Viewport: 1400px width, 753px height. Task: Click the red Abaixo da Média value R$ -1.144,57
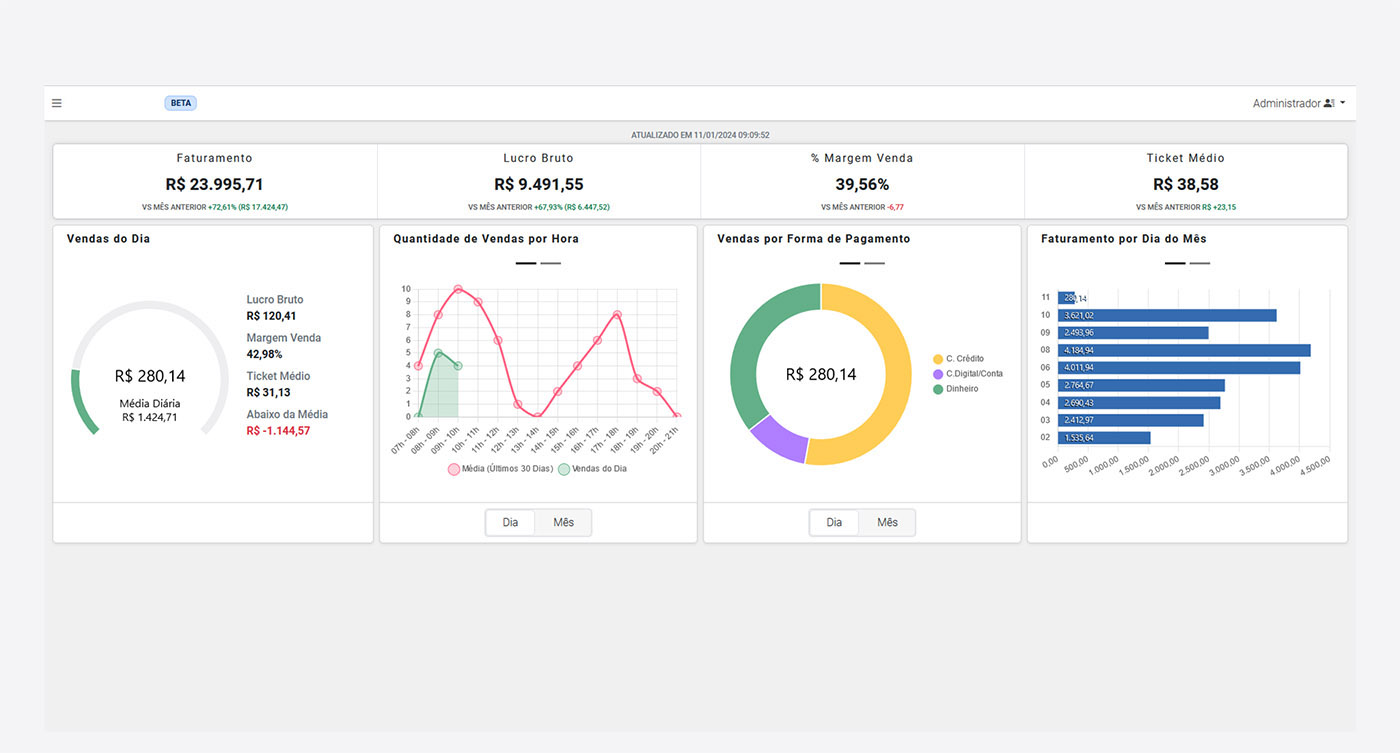(x=278, y=431)
